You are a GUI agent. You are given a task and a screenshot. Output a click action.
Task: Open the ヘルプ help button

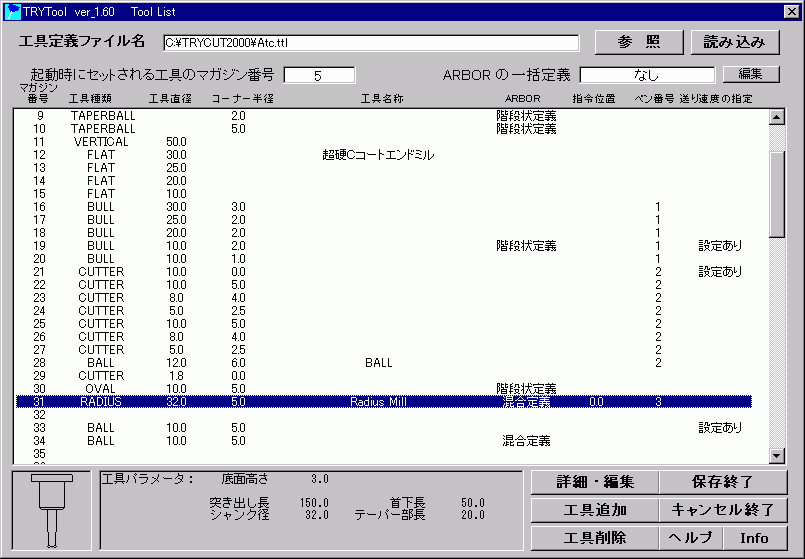pyautogui.click(x=691, y=538)
